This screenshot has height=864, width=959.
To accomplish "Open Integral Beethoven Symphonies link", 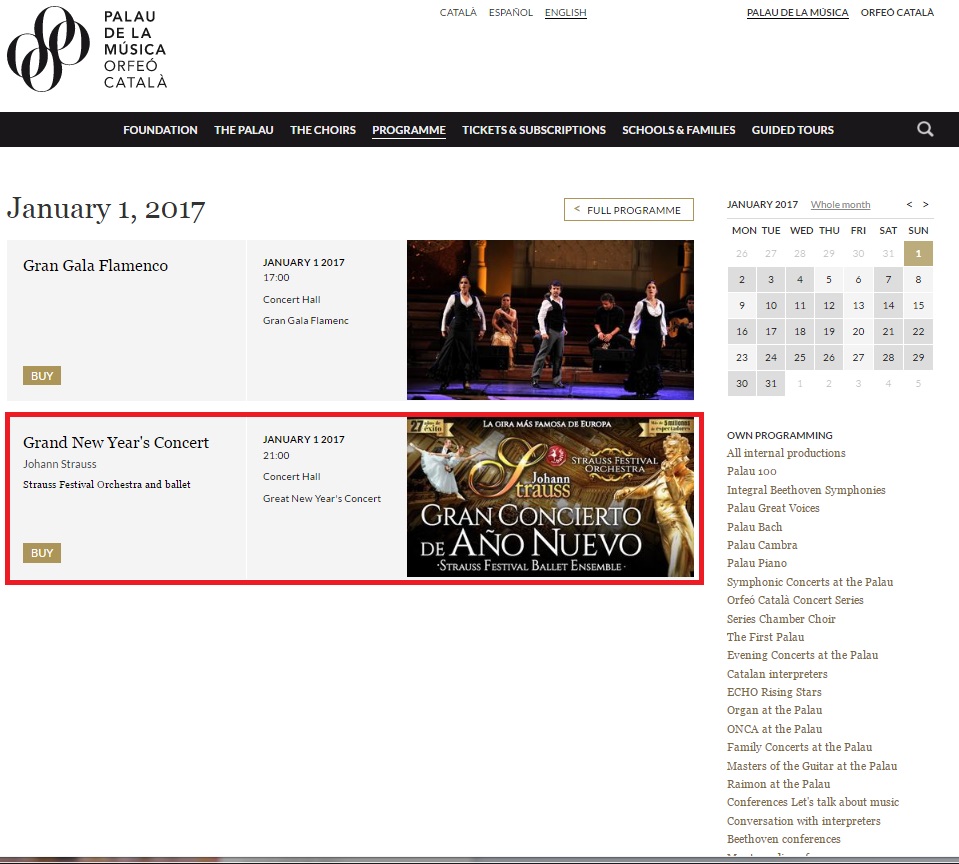I will click(806, 490).
